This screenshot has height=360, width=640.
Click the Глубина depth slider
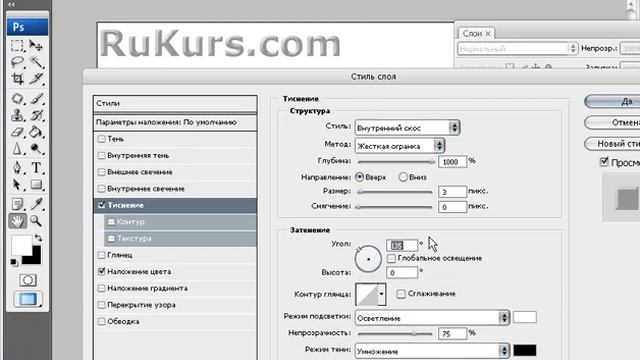point(395,162)
